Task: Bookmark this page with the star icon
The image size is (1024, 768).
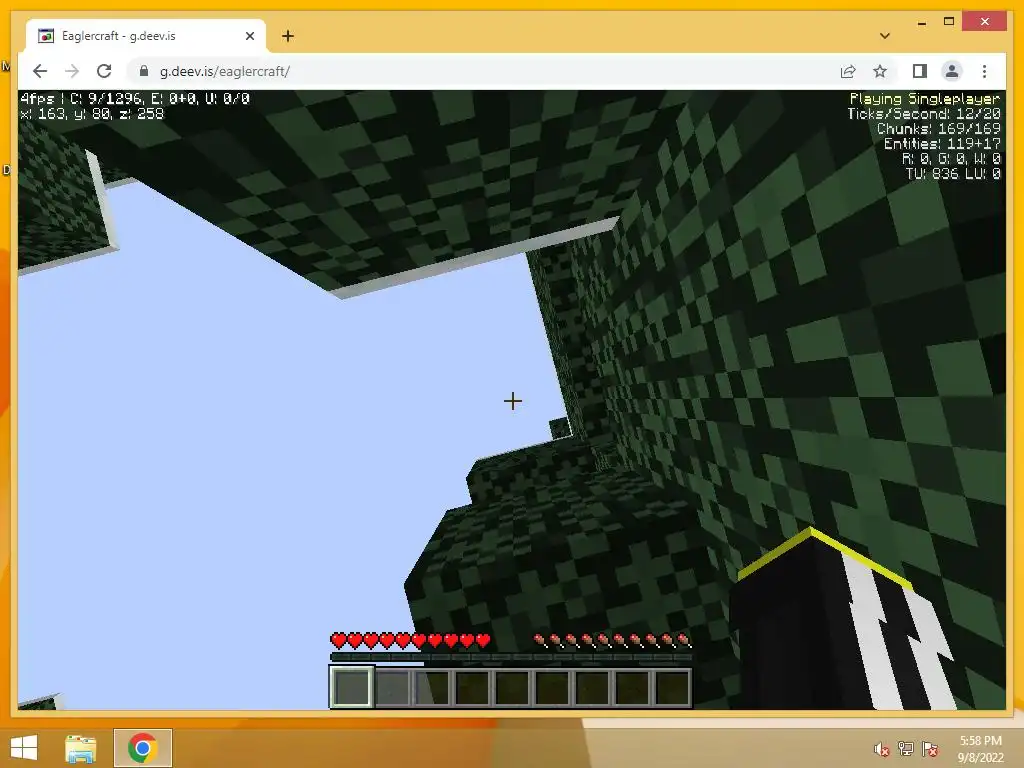Action: tap(880, 71)
